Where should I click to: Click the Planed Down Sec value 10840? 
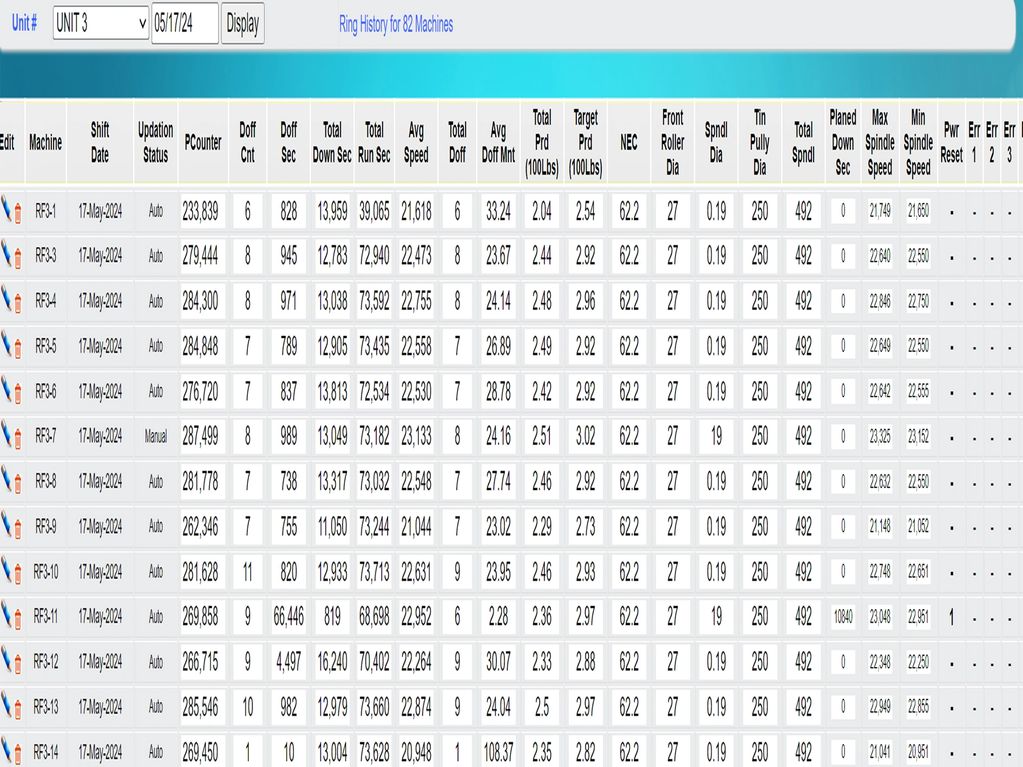843,617
